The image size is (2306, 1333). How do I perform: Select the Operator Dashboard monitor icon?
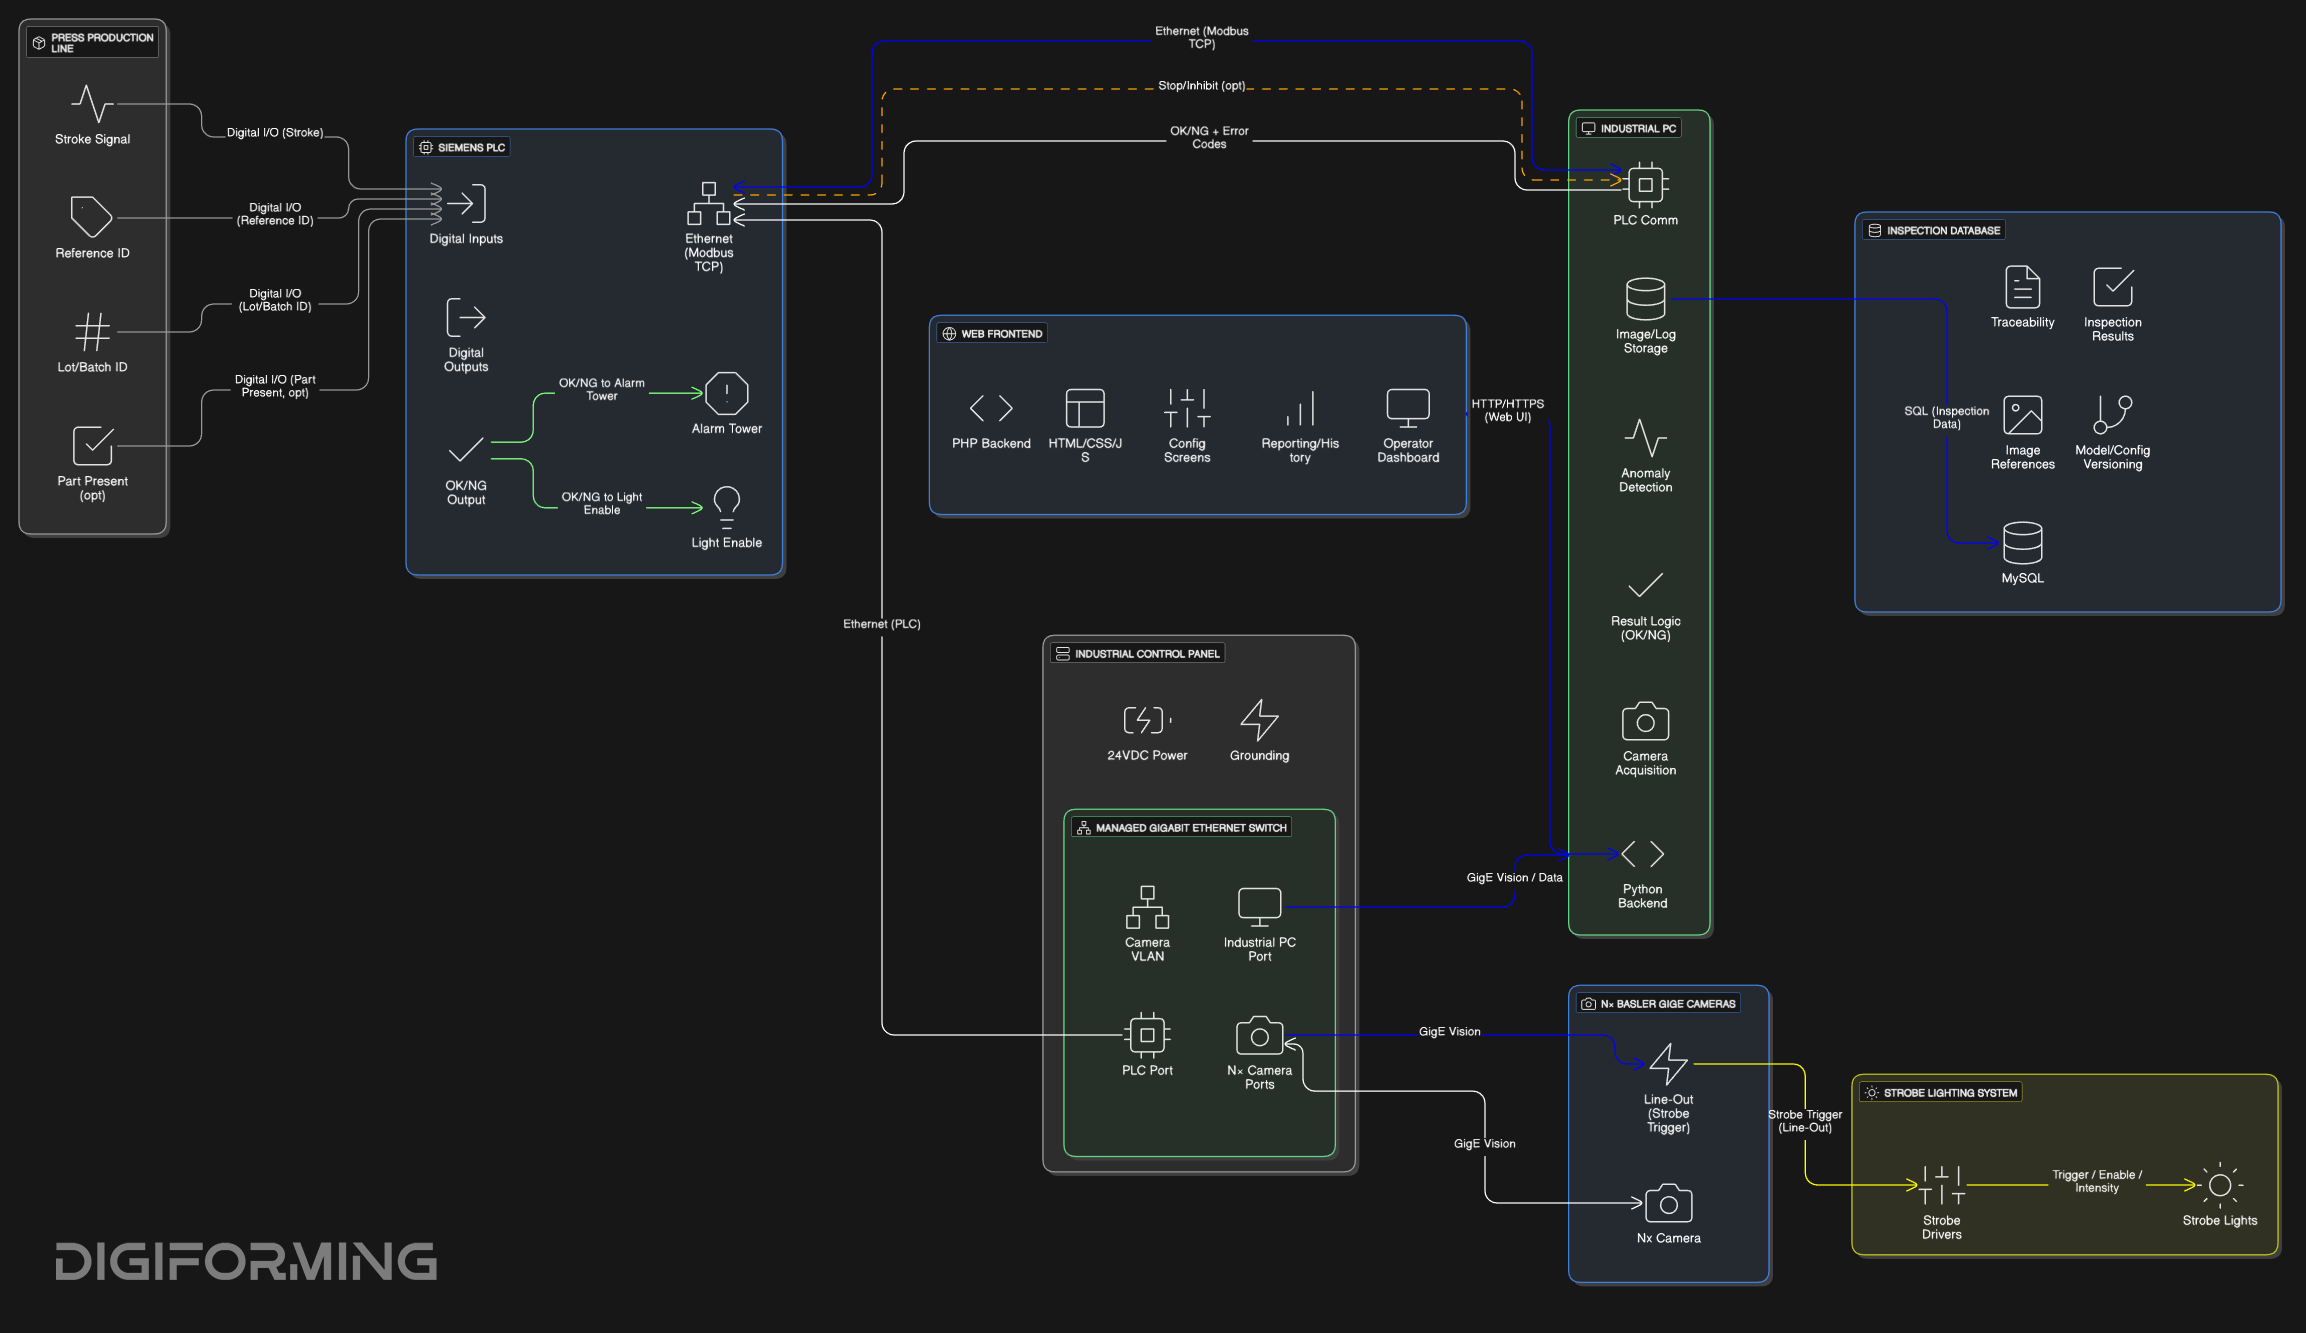click(x=1408, y=409)
